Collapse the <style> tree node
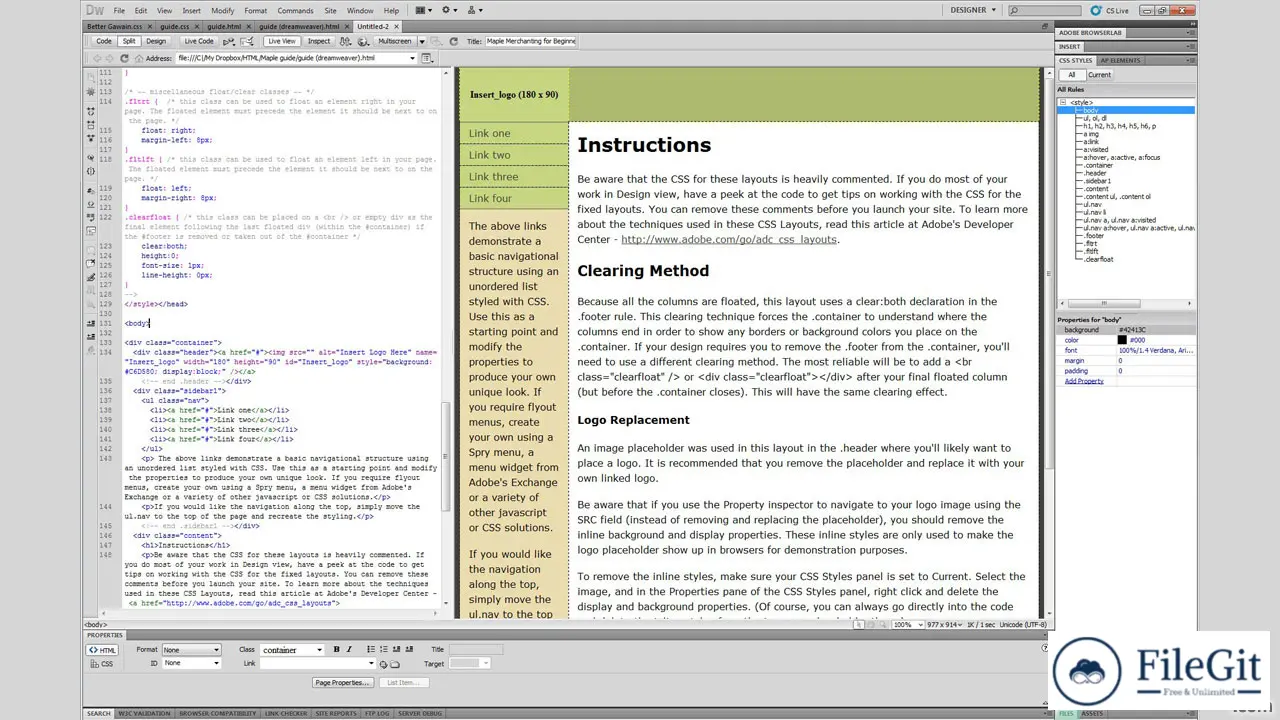Image resolution: width=1280 pixels, height=720 pixels. coord(1063,102)
